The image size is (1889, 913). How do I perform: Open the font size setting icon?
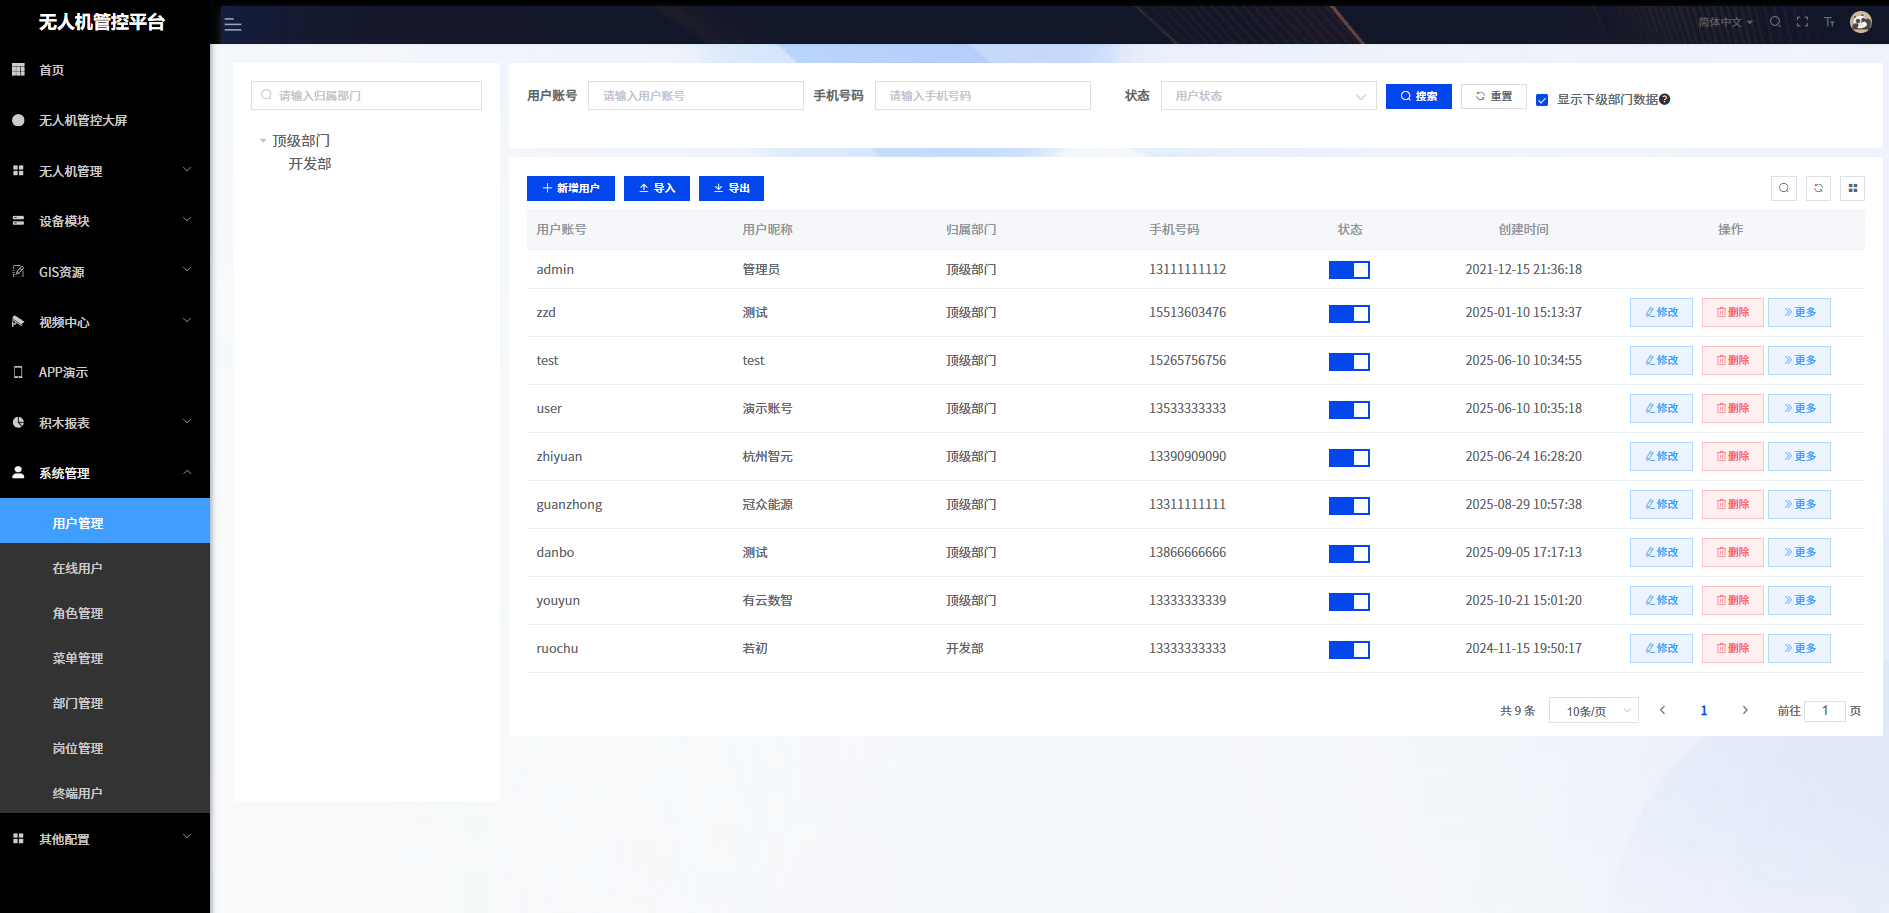coord(1829,22)
